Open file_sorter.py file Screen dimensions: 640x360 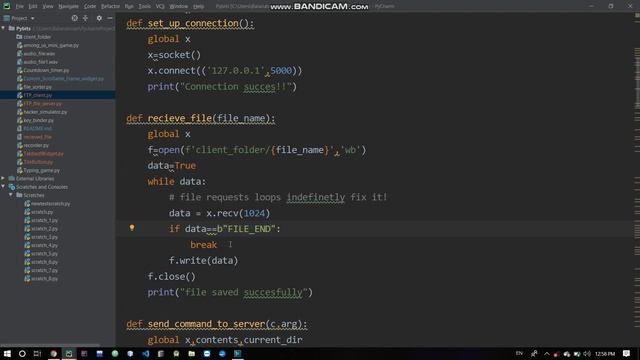pos(38,87)
